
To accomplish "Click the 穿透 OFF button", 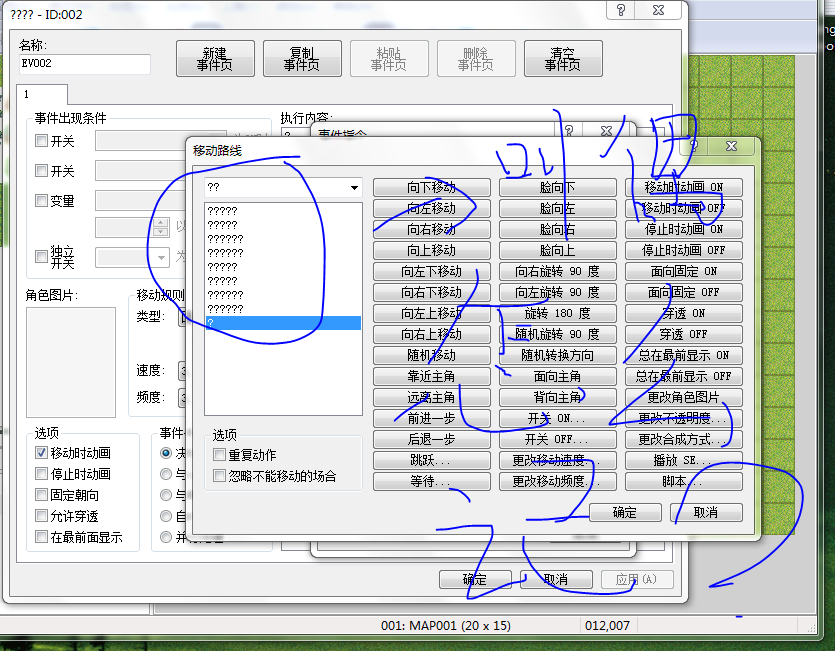I will pos(684,335).
